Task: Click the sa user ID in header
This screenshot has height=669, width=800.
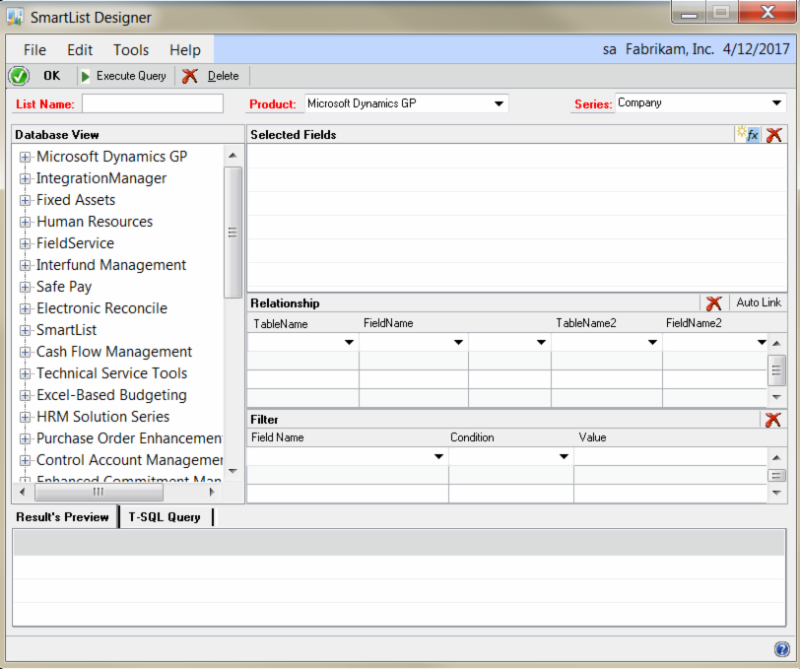Action: tap(609, 49)
